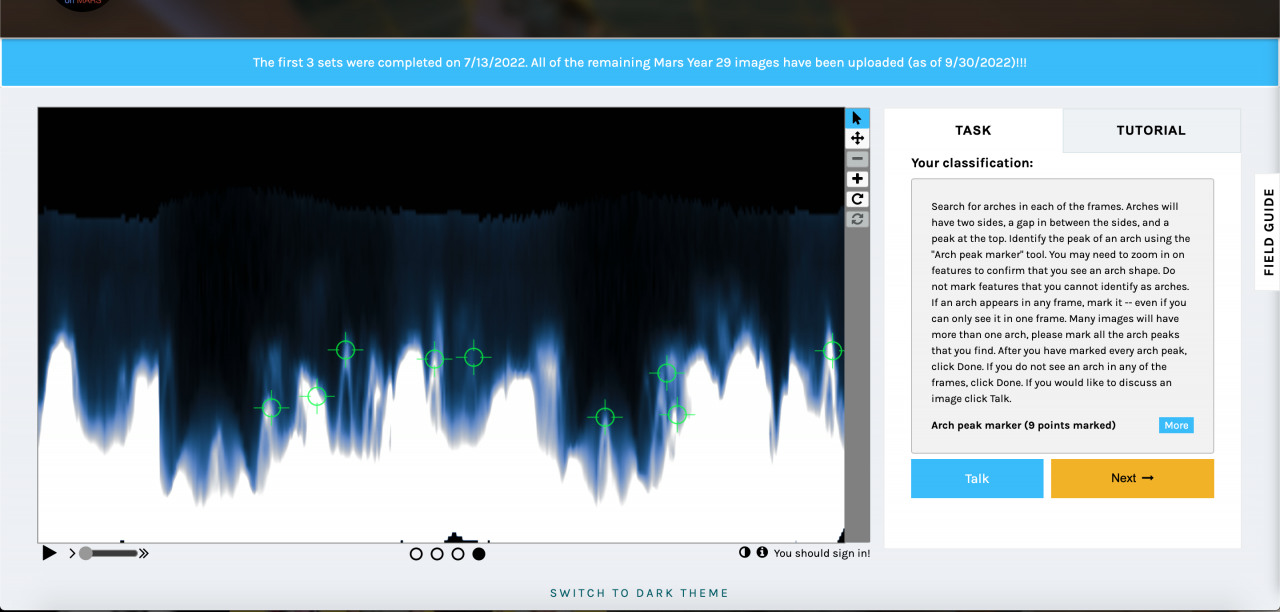Activate the pan move tool
This screenshot has width=1280, height=612.
(857, 138)
